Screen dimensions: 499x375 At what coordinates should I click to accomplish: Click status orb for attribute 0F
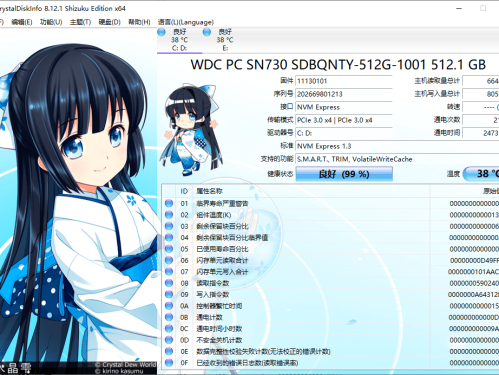click(x=169, y=363)
